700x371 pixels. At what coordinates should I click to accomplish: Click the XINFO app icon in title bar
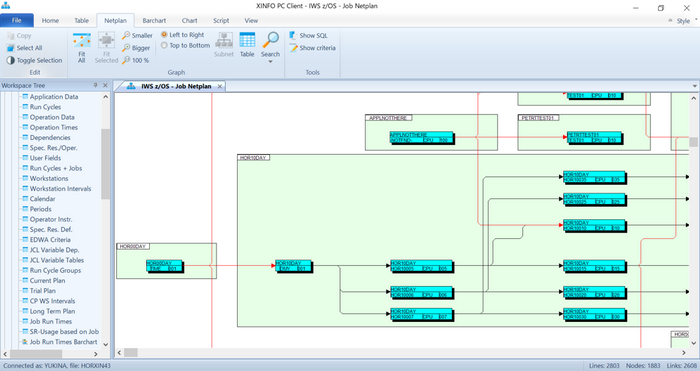point(6,6)
